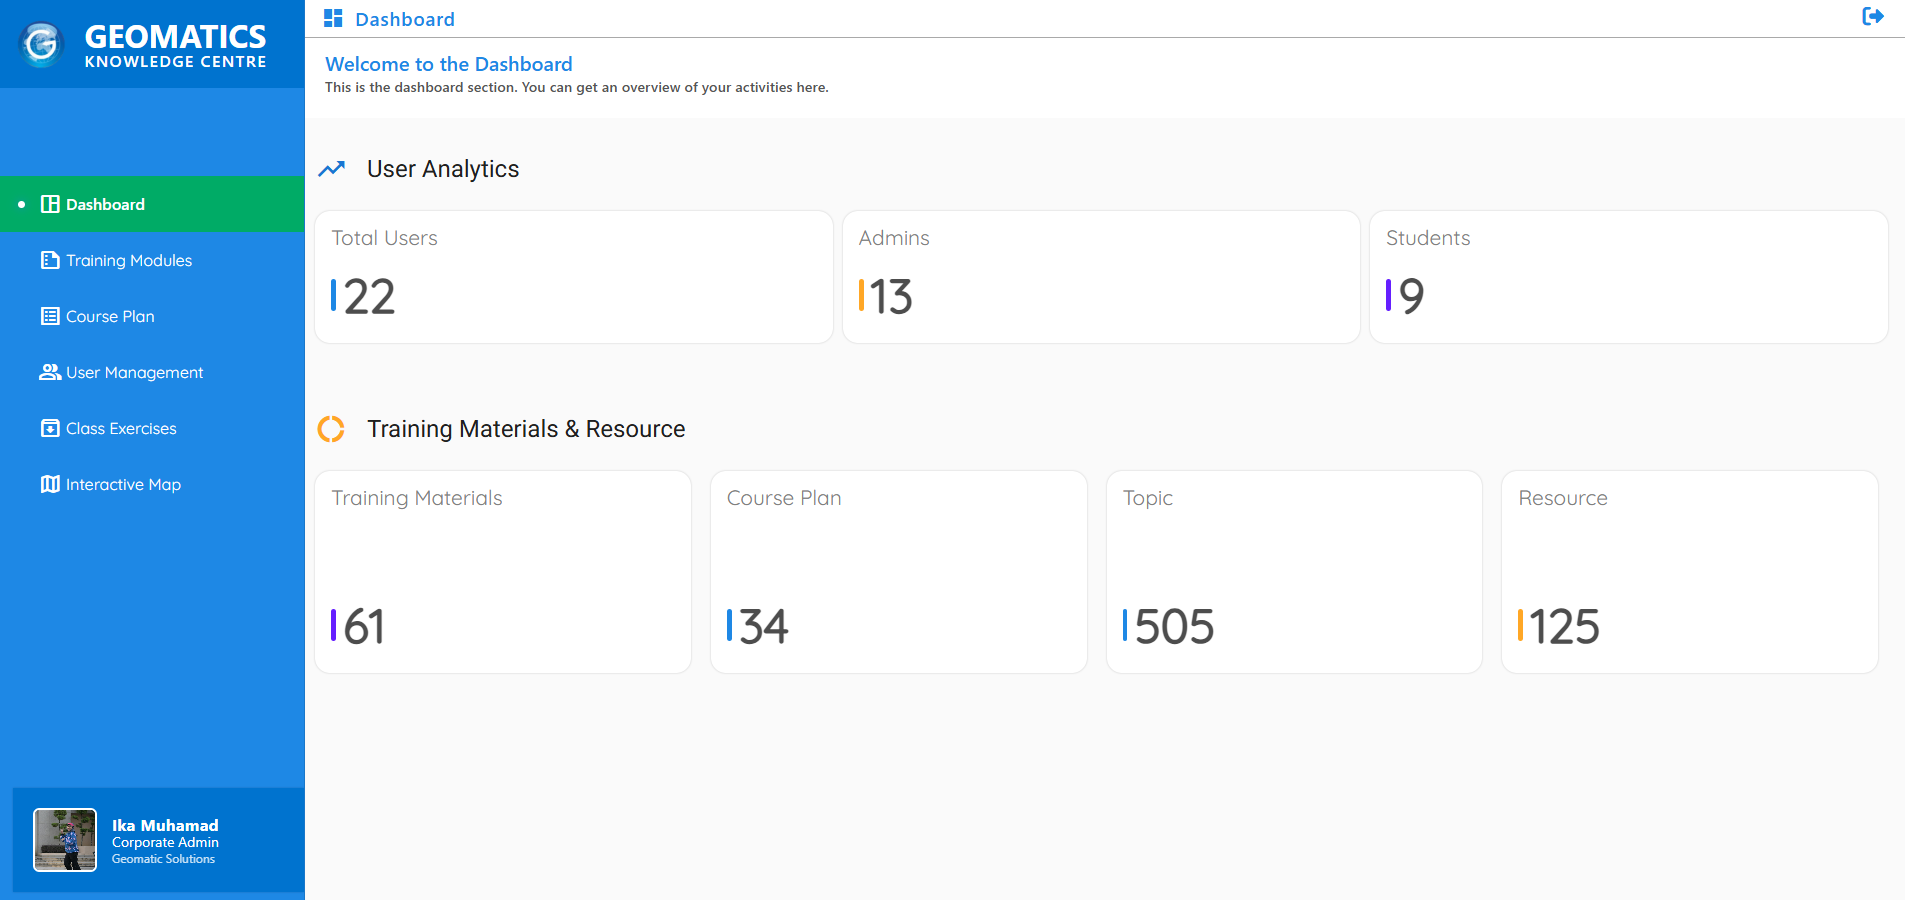This screenshot has width=1905, height=900.
Task: Click the Dashboard grid icon in header
Action: [333, 18]
